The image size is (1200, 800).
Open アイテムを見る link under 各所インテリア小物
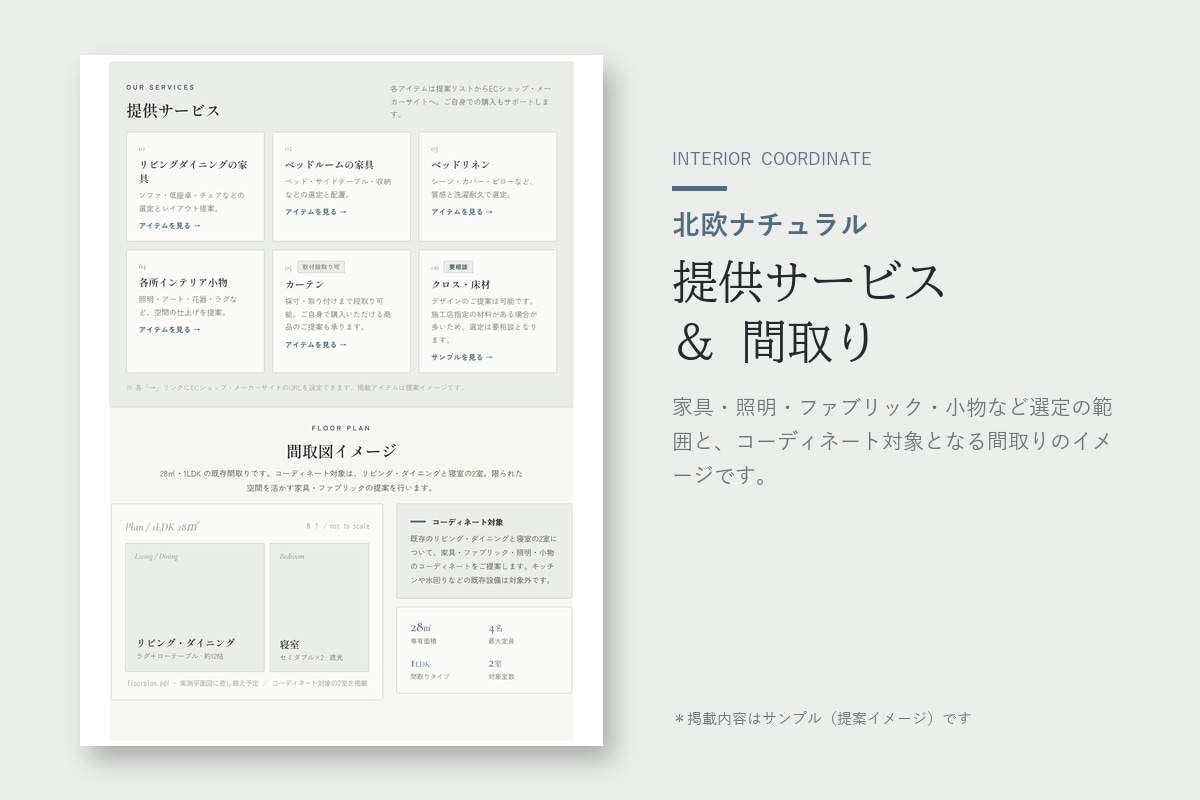[x=169, y=330]
